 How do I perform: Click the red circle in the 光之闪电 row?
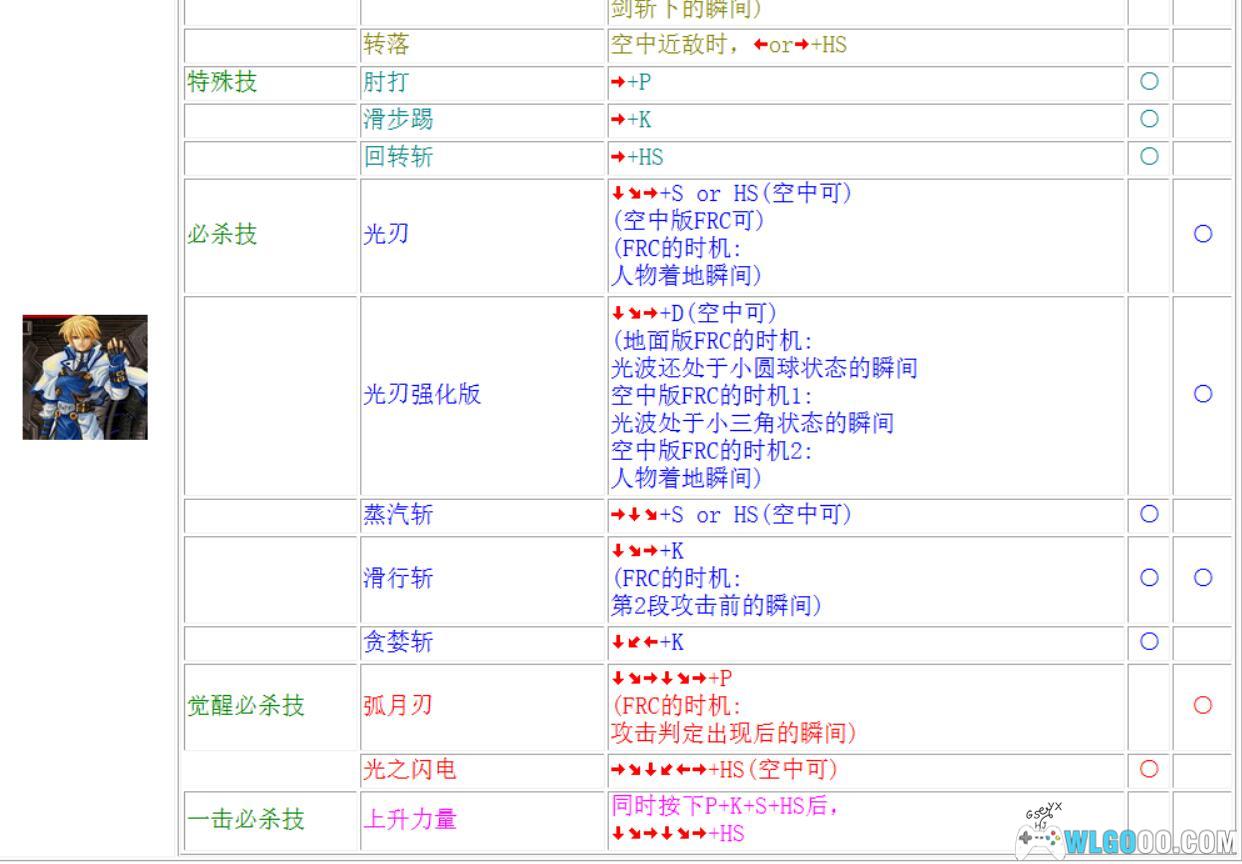point(1149,769)
